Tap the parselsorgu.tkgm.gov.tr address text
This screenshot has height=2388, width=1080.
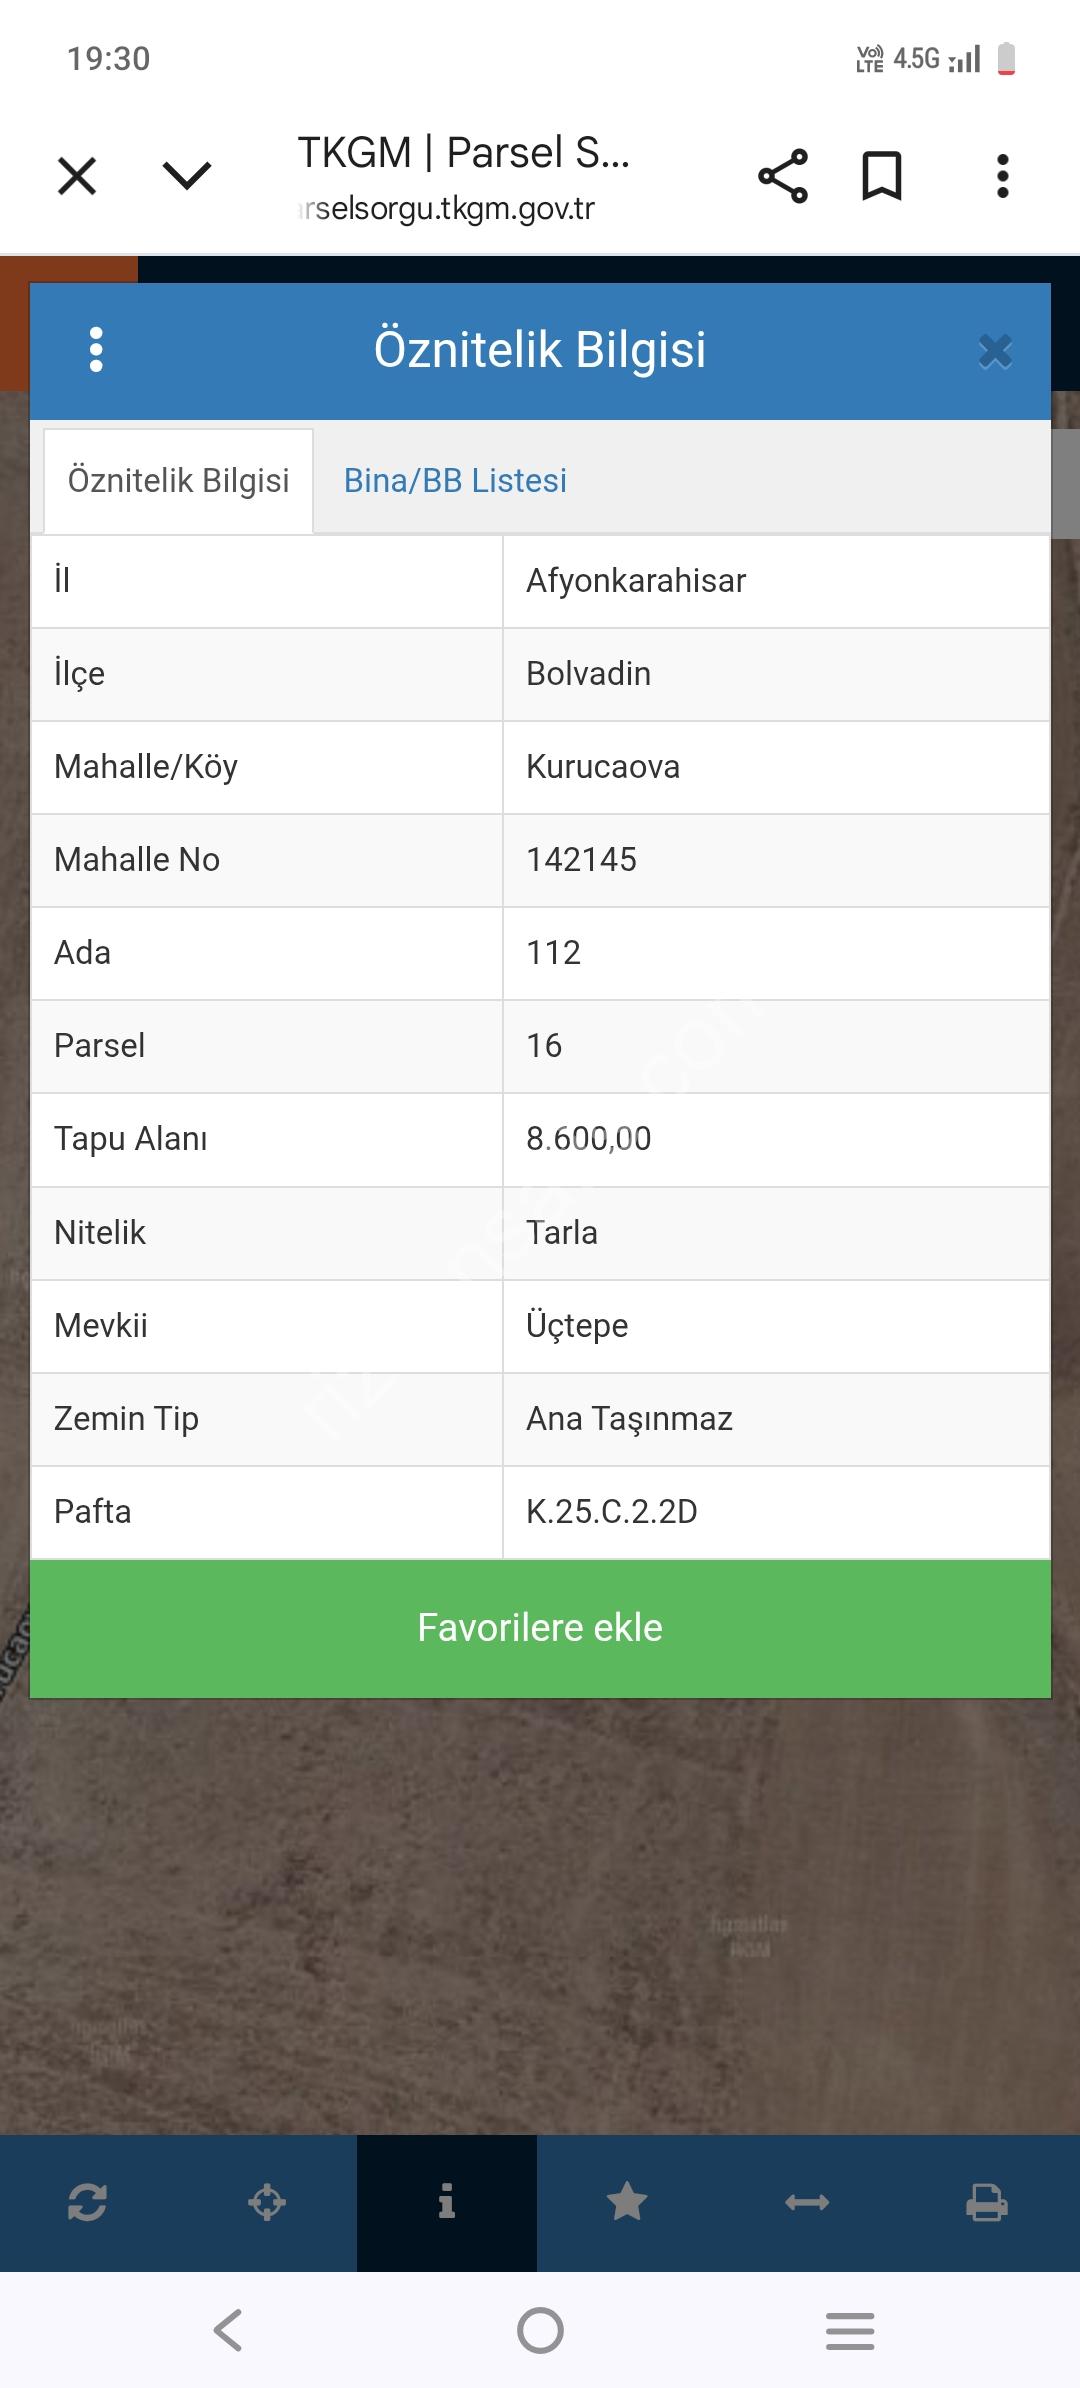448,209
